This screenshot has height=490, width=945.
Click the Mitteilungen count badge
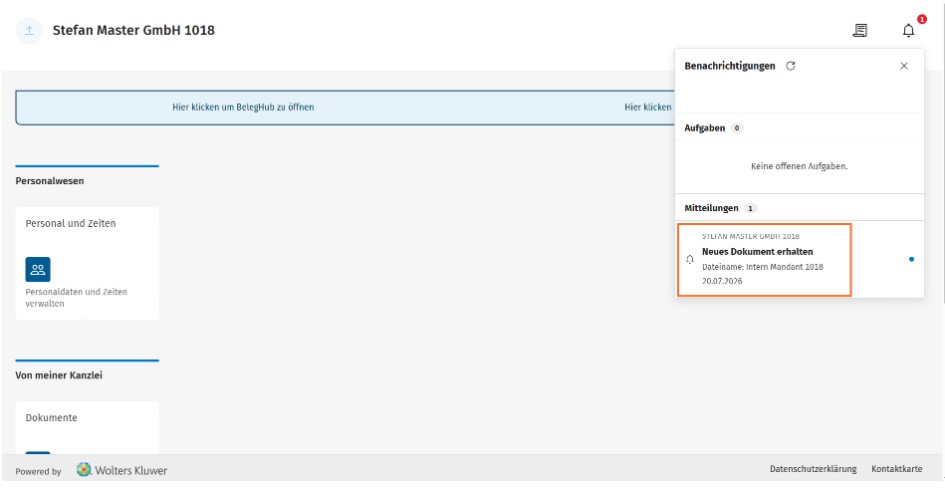pyautogui.click(x=750, y=208)
